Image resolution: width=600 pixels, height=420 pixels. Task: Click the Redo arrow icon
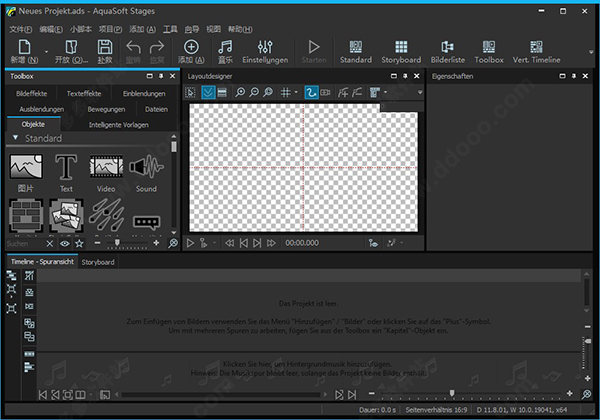point(157,47)
